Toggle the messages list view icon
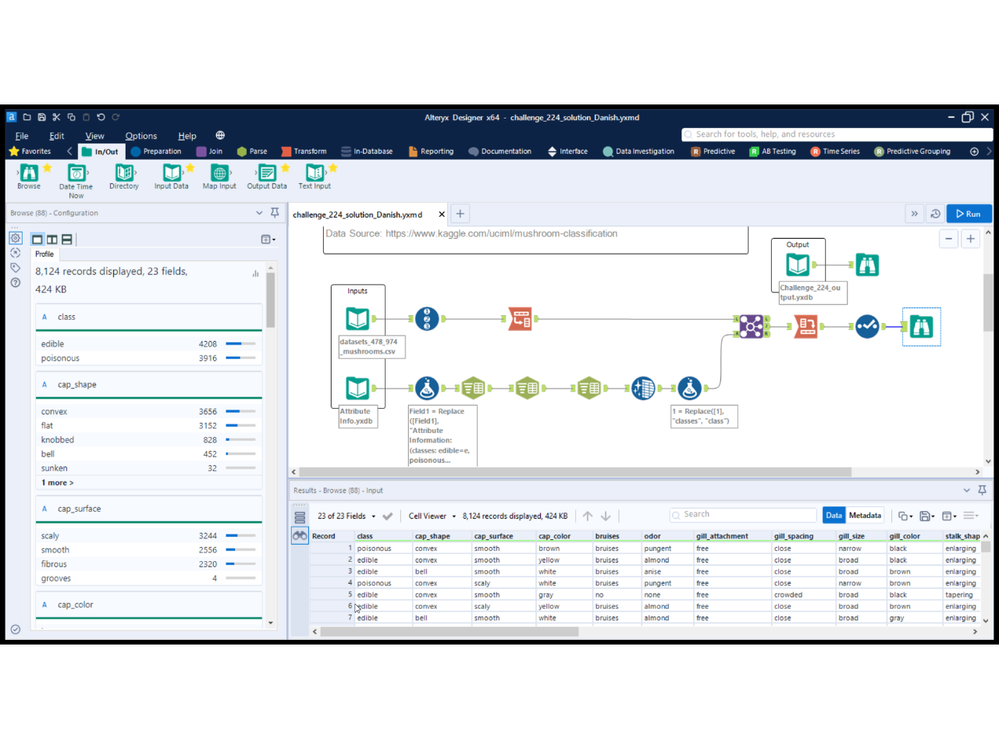The height and width of the screenshot is (749, 999). 299,517
